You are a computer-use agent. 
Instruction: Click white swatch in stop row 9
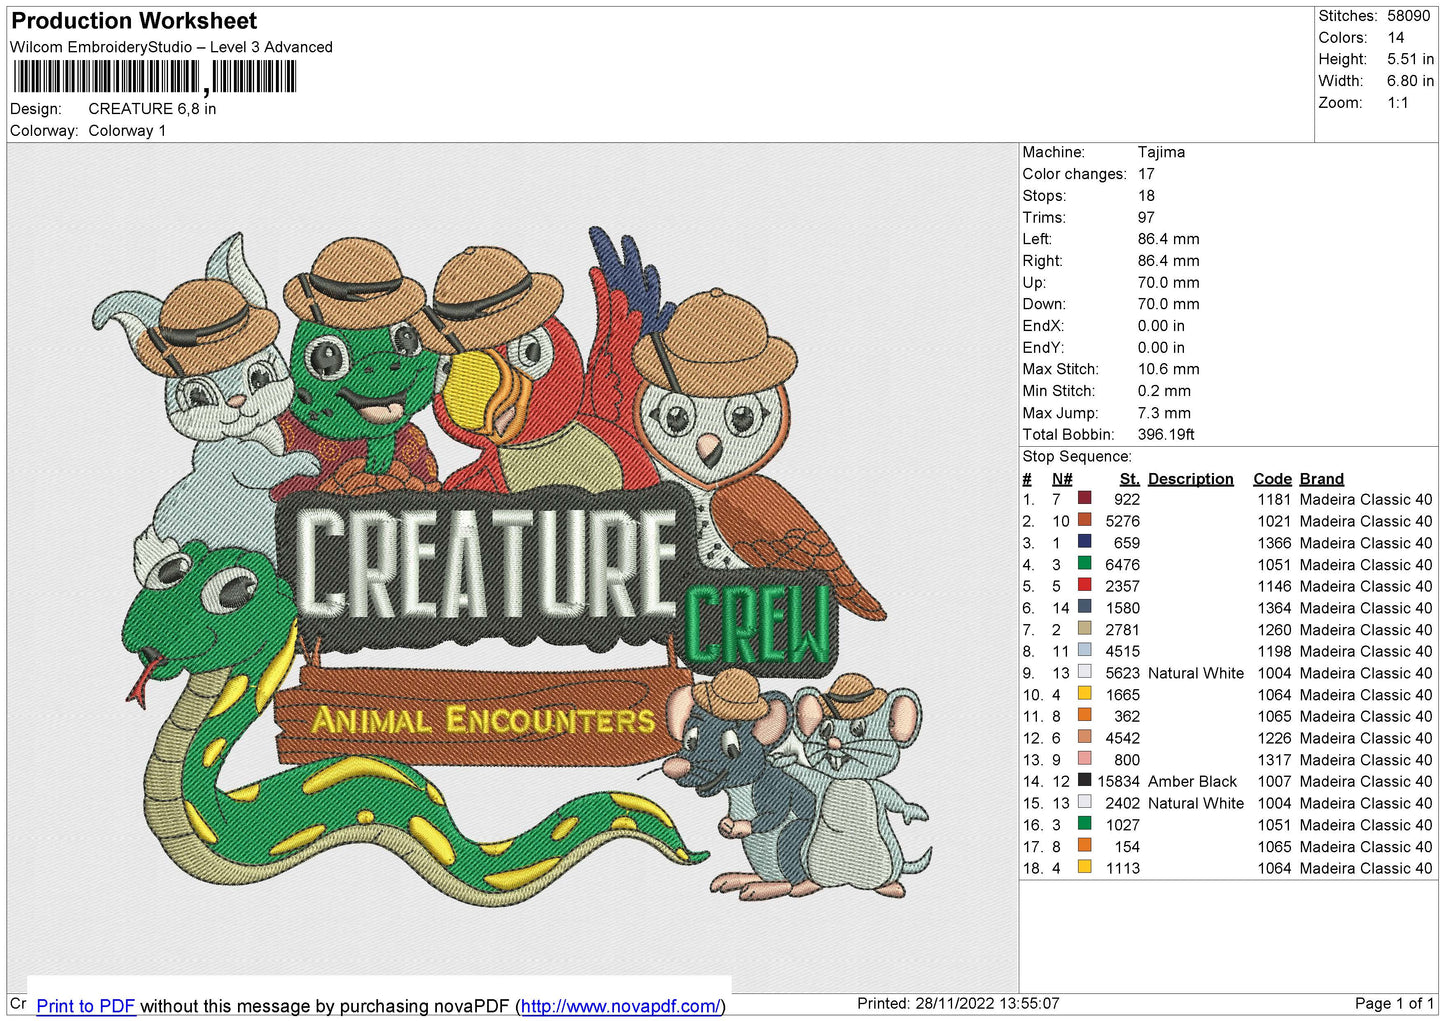click(x=1084, y=672)
